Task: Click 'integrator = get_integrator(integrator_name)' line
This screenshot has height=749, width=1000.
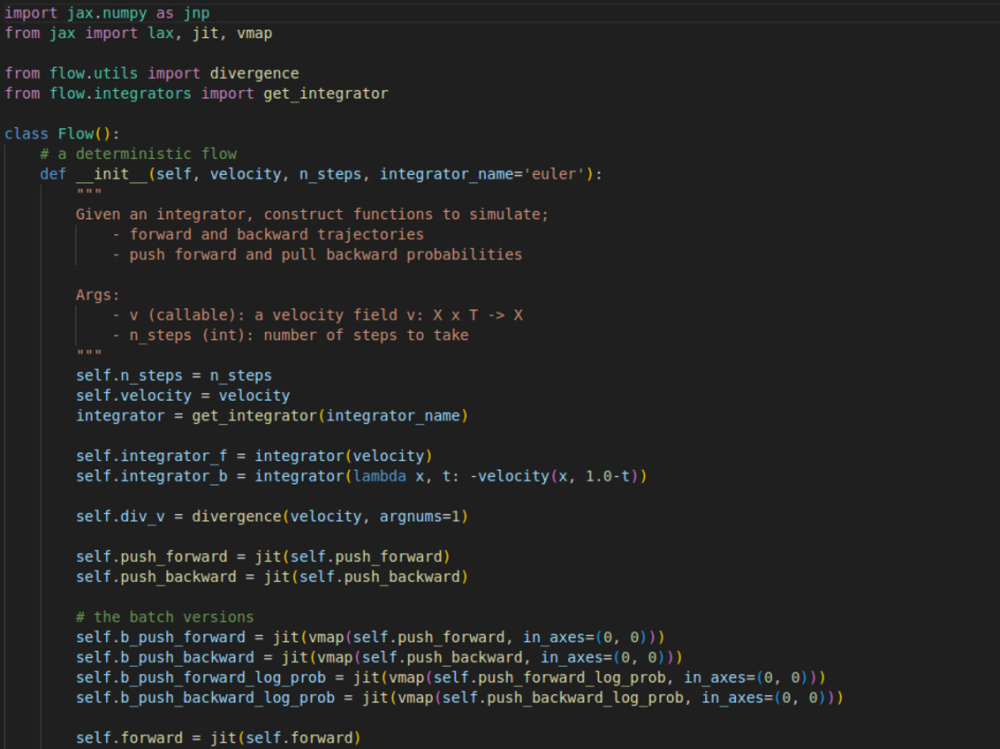Action: point(272,416)
